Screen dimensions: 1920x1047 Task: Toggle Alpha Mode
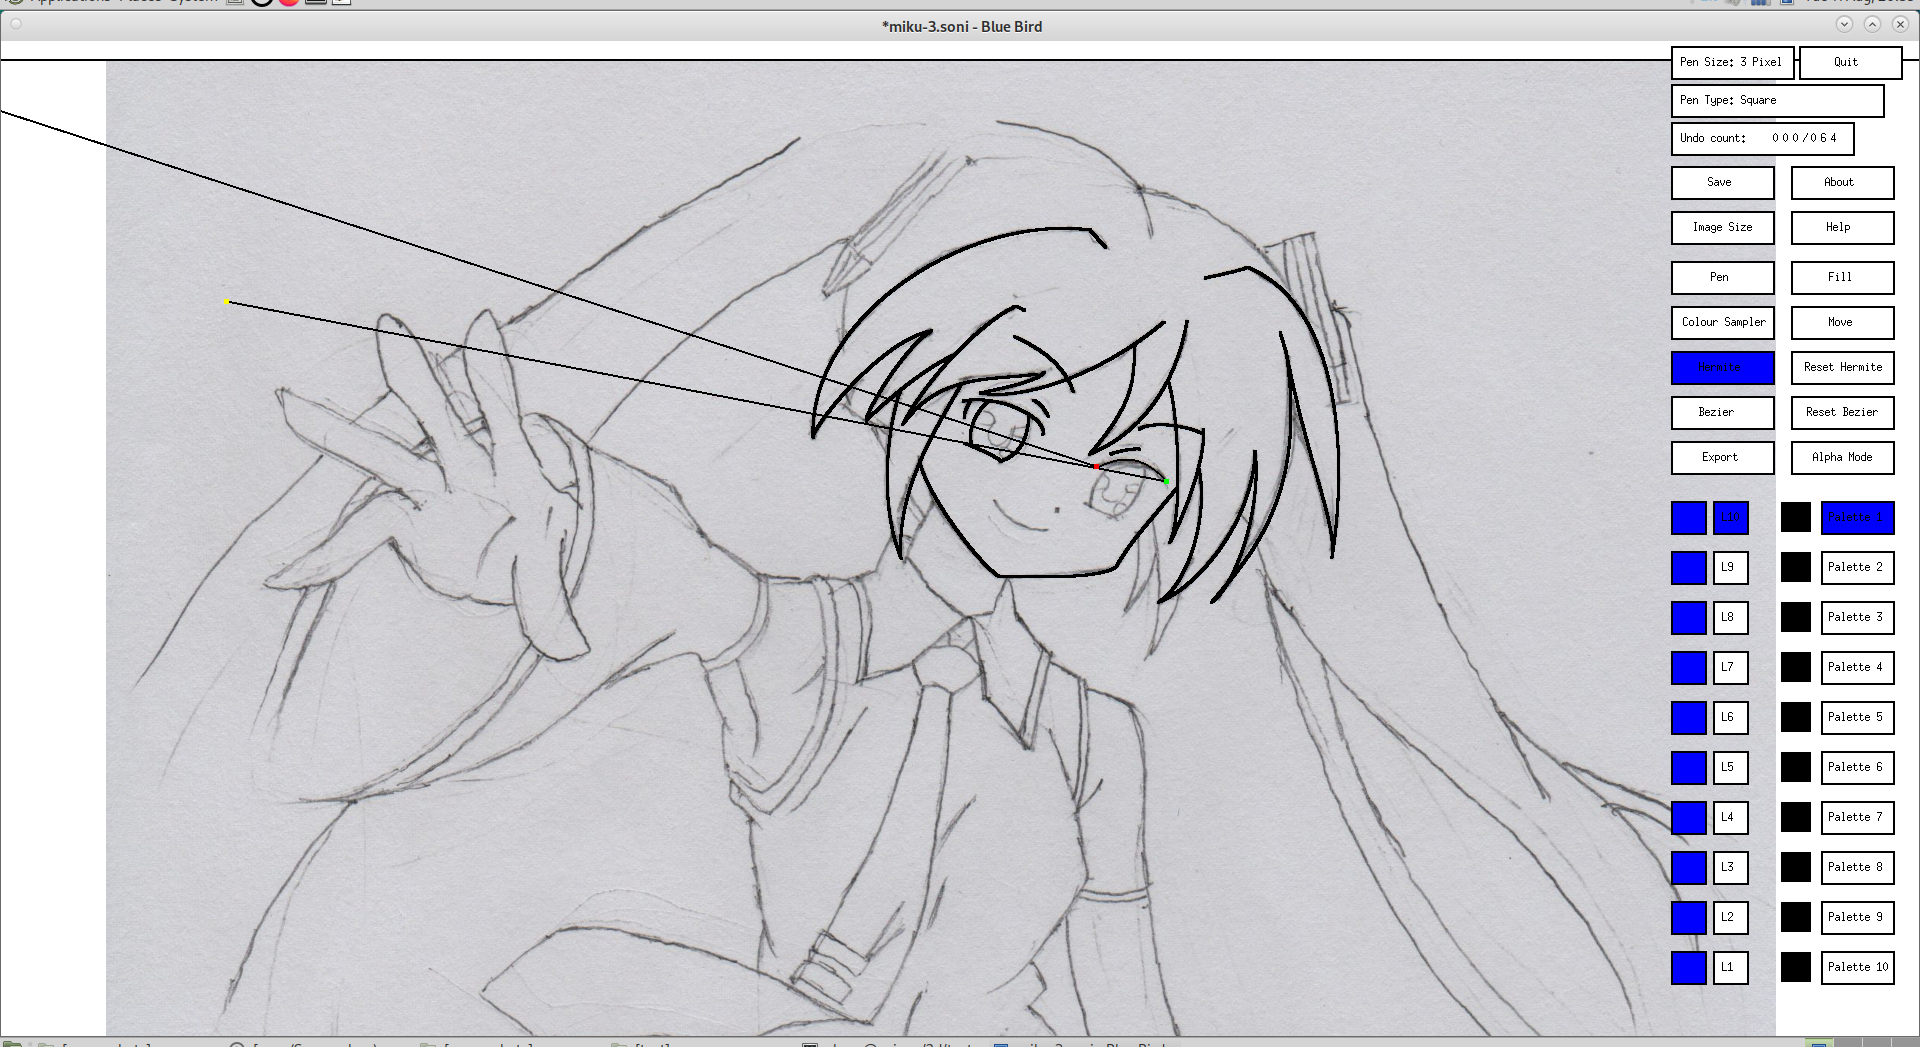click(1842, 457)
